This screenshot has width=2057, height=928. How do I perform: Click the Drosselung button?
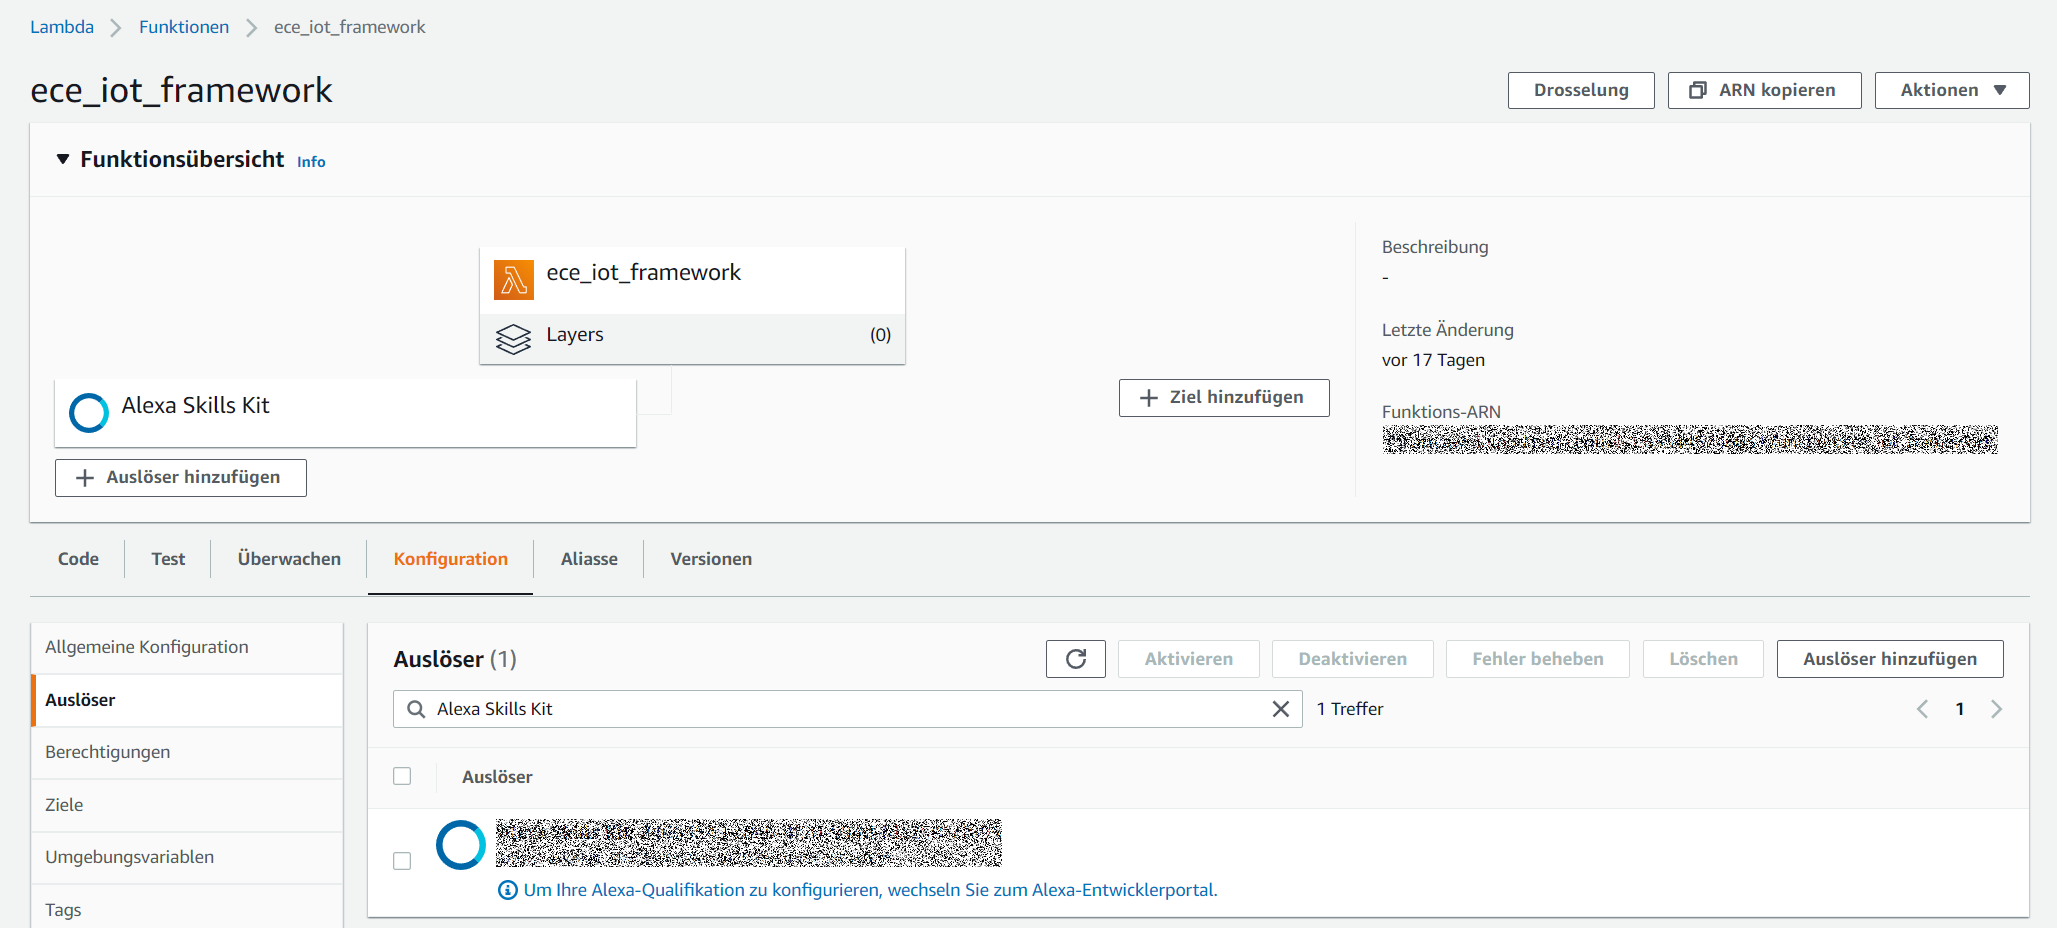[1580, 90]
